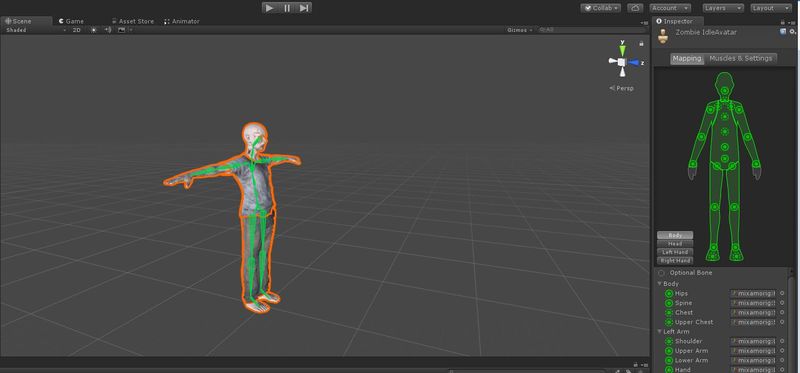The height and width of the screenshot is (373, 800).
Task: Open object picker for Spine bone
Action: [x=782, y=303]
